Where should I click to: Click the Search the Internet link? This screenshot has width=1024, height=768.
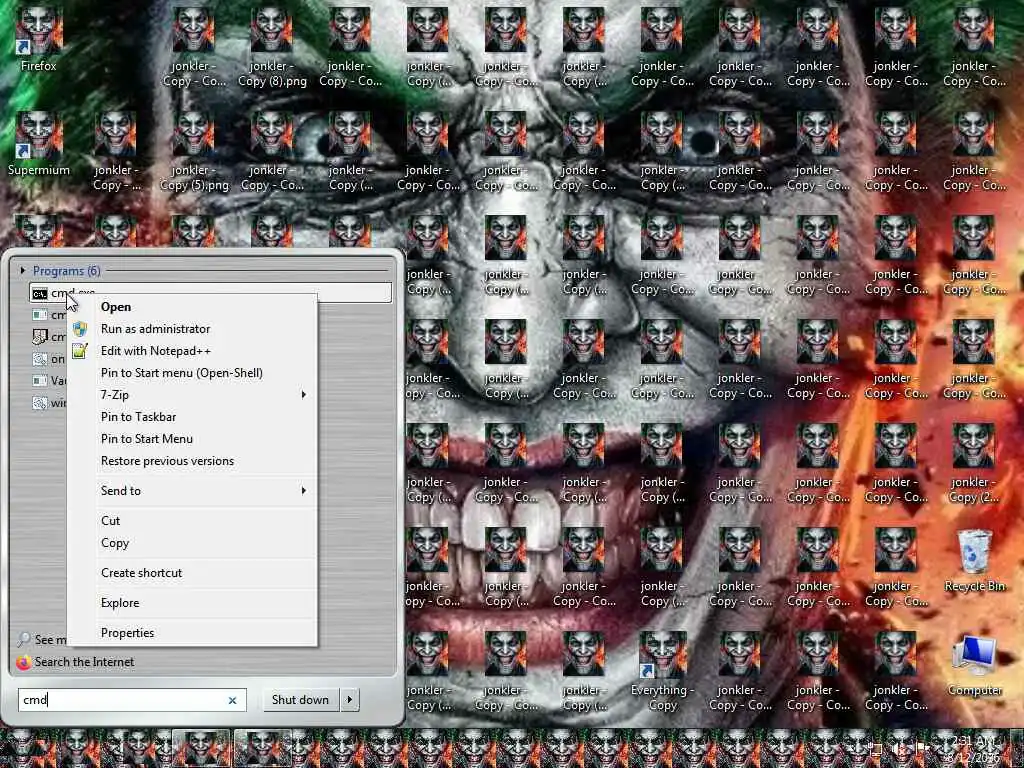(84, 662)
